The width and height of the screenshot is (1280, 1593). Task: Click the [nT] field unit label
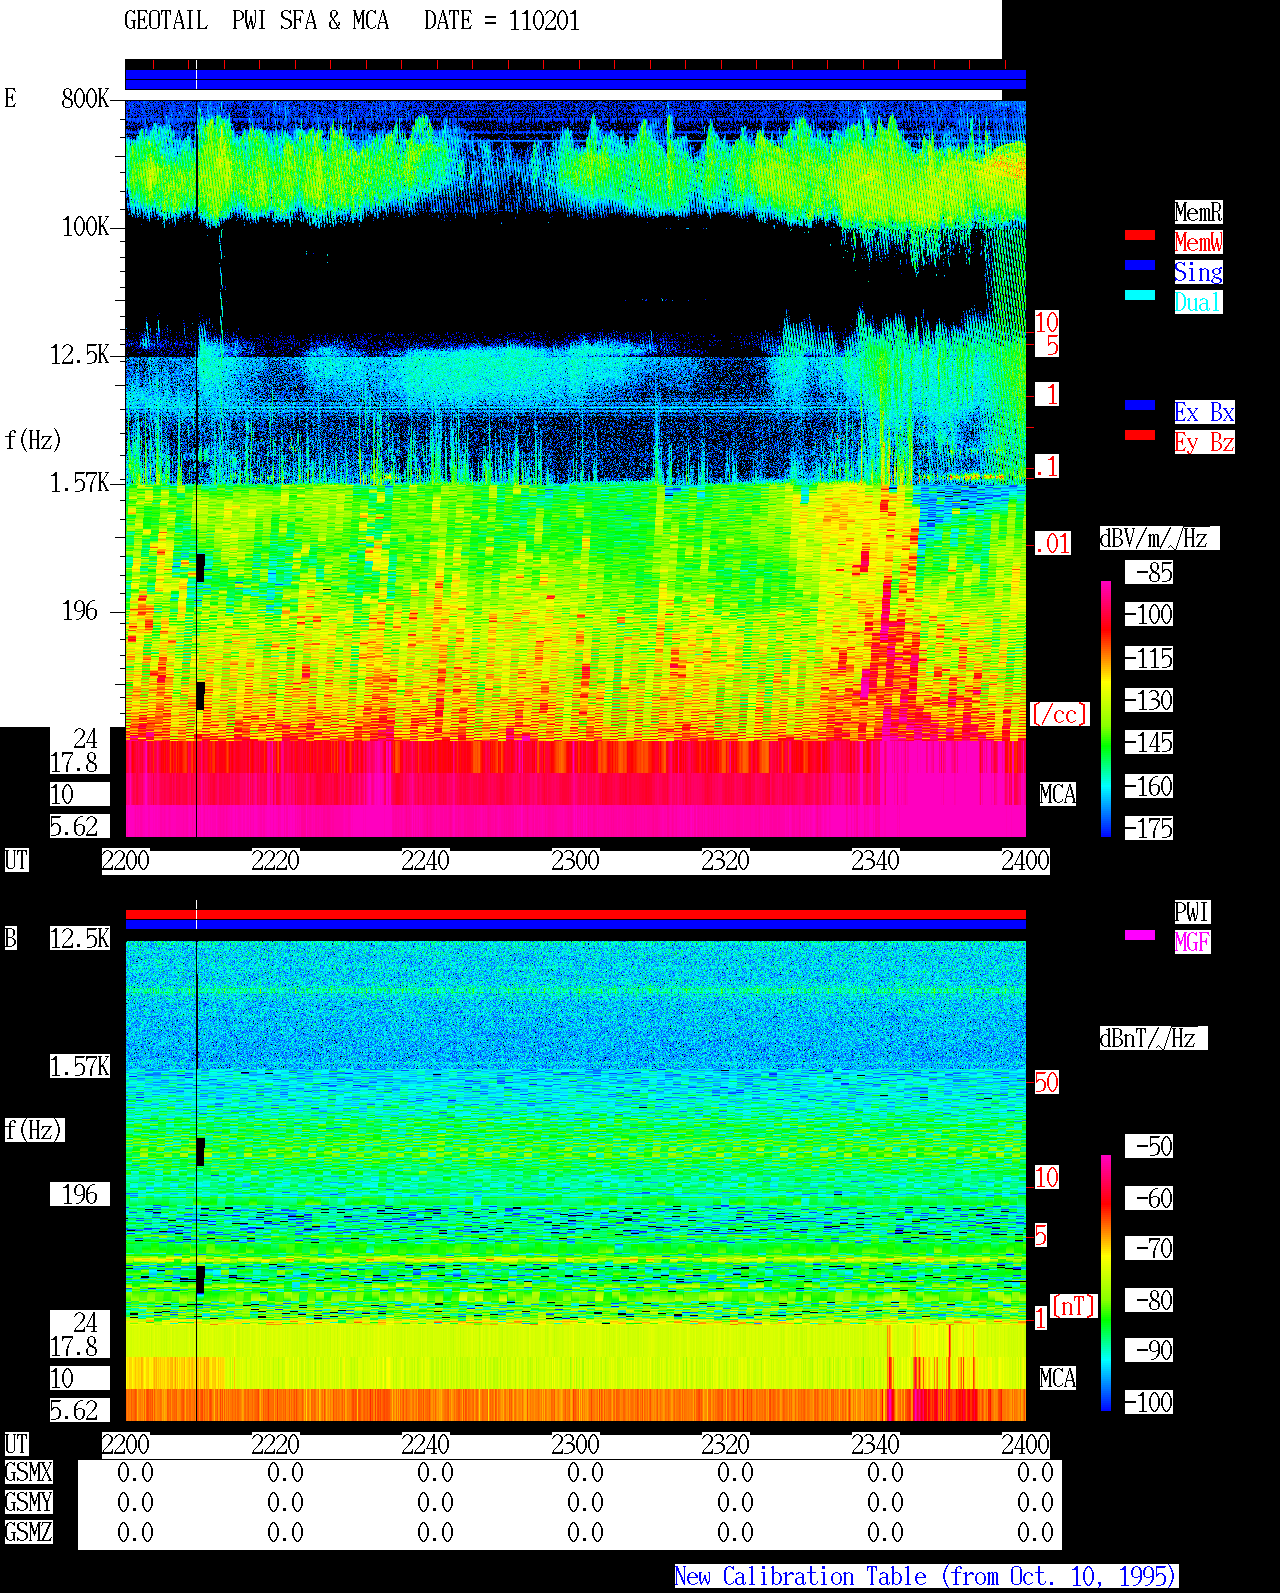1074,1306
